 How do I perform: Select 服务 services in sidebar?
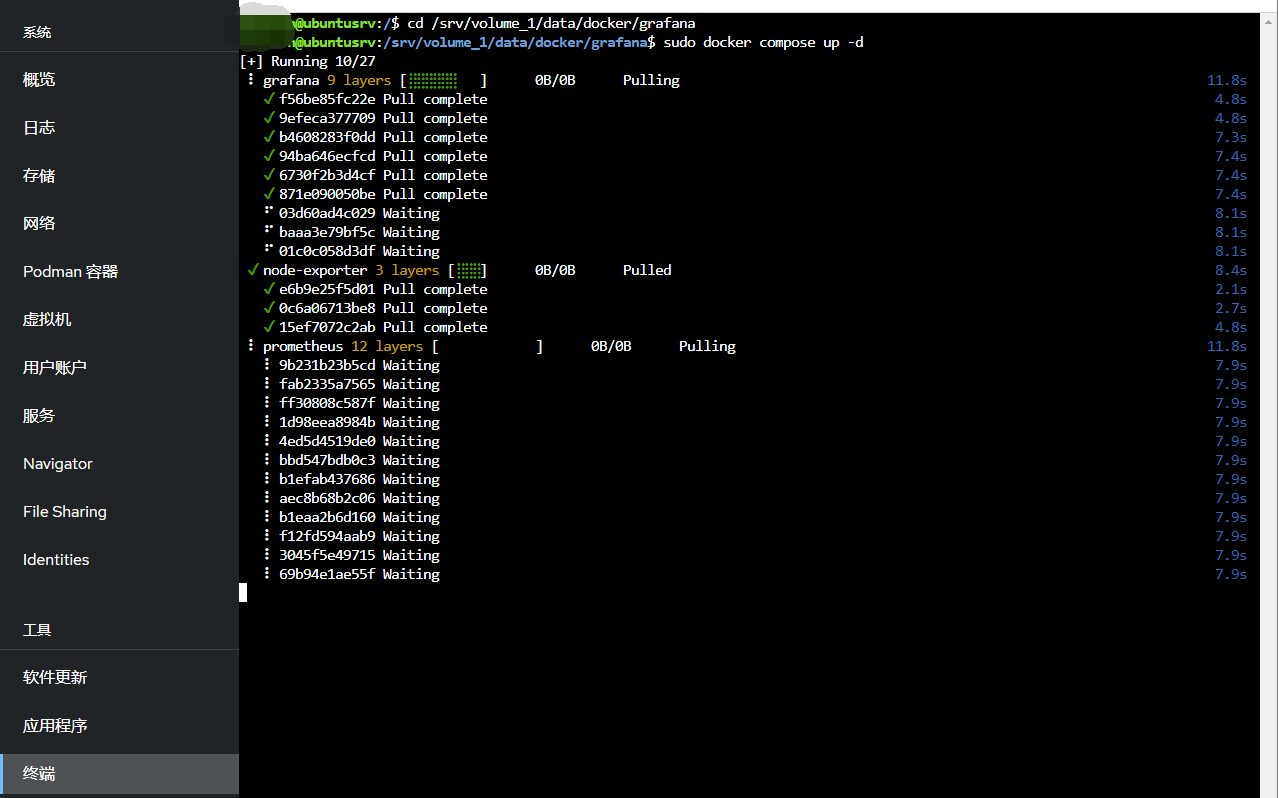pyautogui.click(x=39, y=416)
